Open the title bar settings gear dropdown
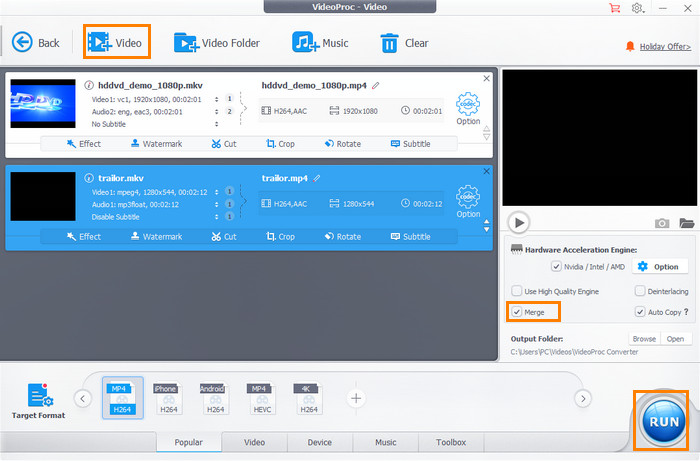 coord(637,8)
